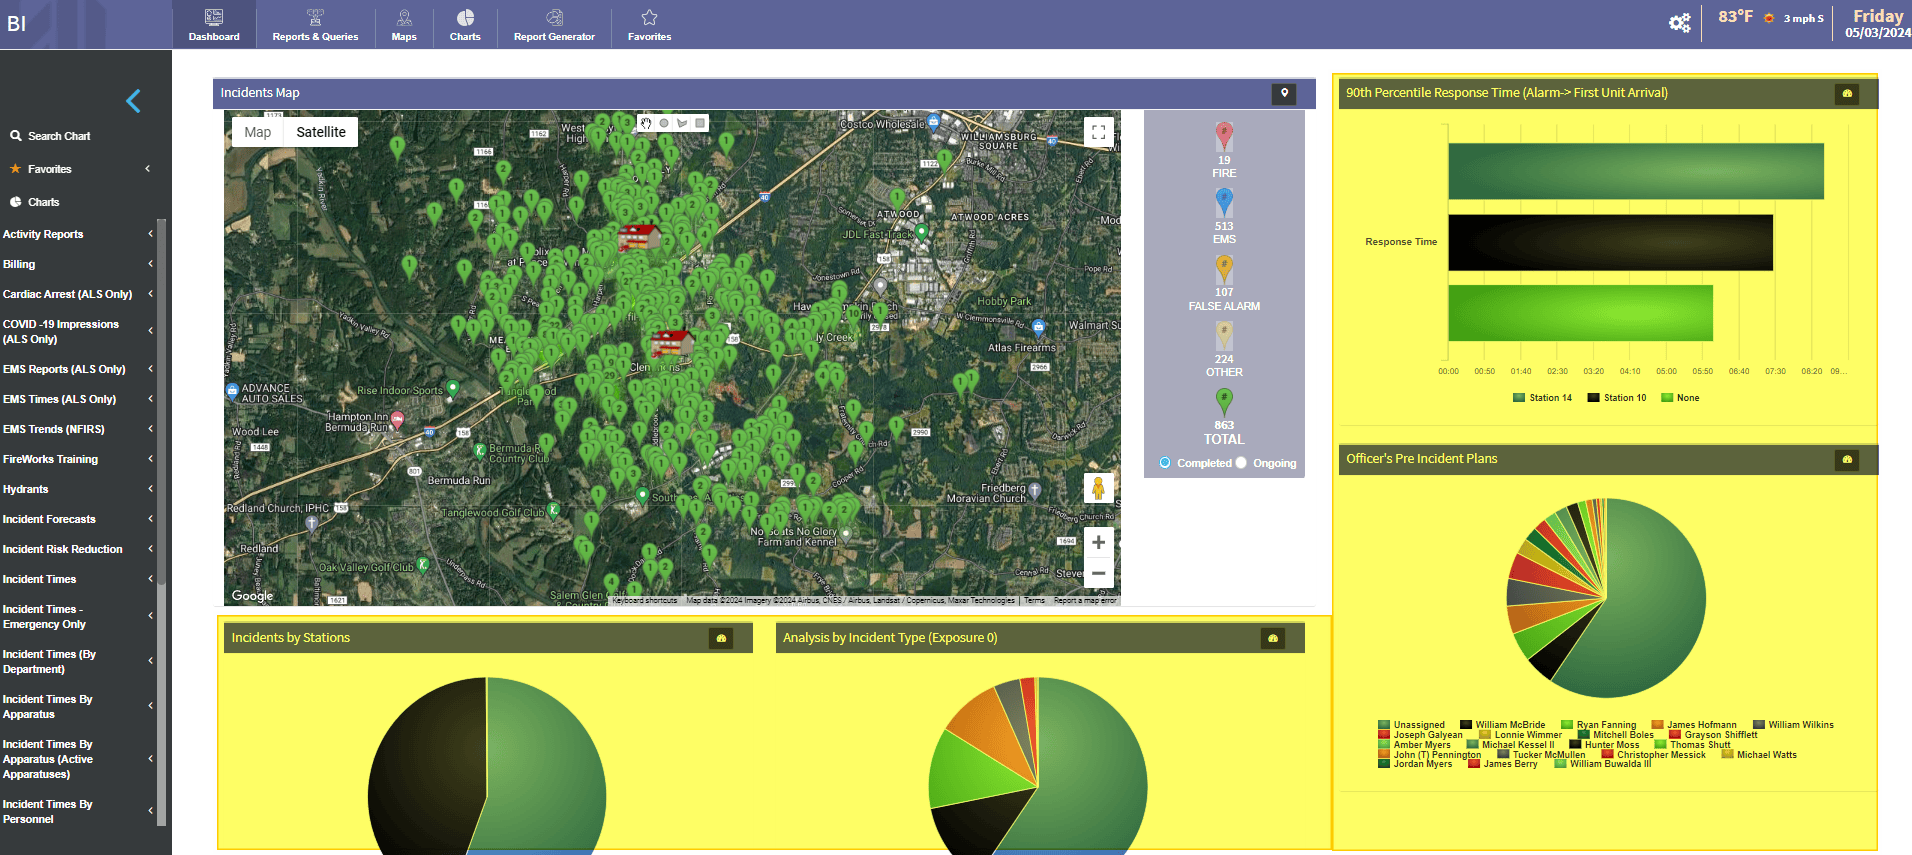The height and width of the screenshot is (855, 1912).
Task: Click the Google logo on map
Action: click(x=252, y=596)
